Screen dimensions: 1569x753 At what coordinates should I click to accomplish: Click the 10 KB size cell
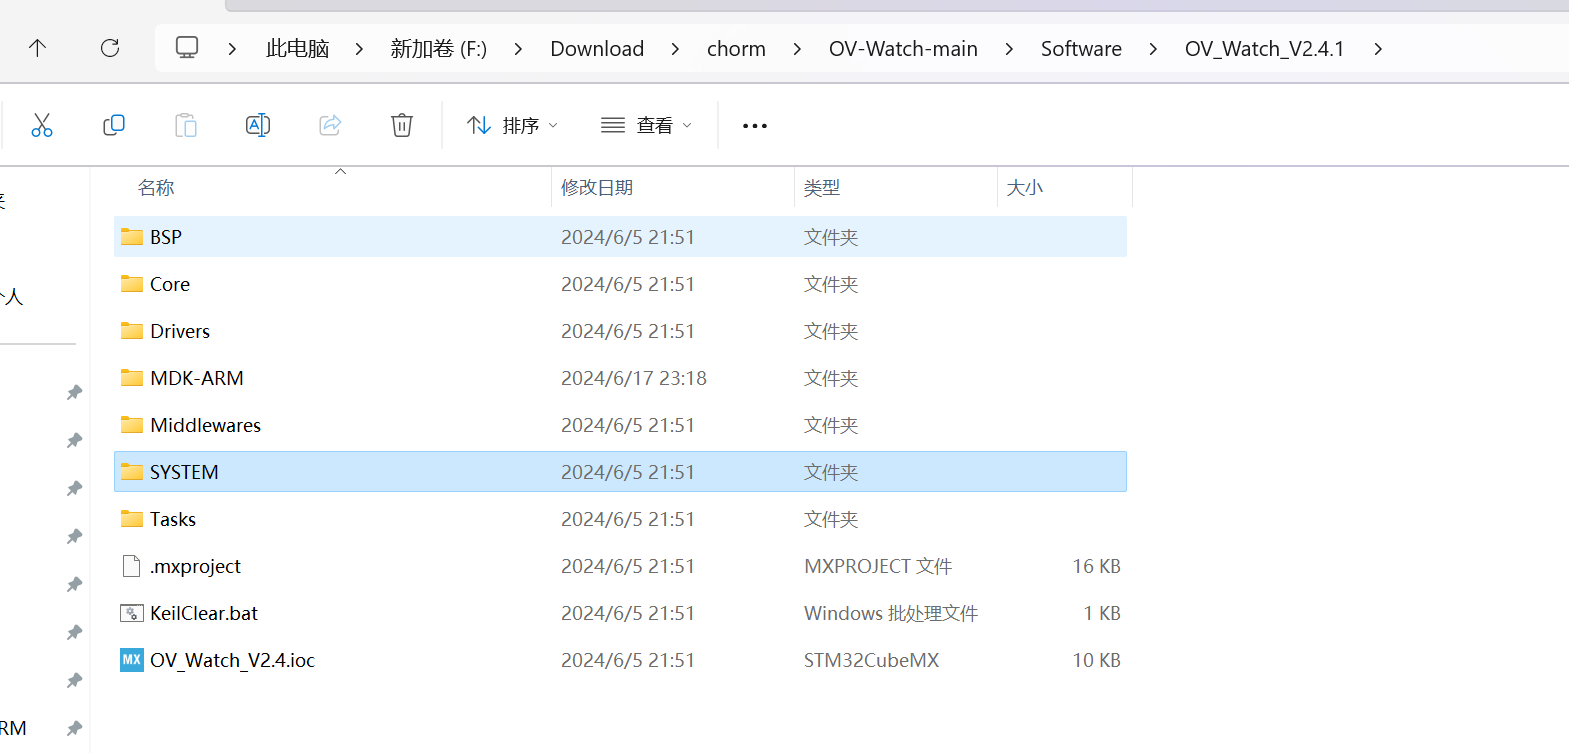1096,660
